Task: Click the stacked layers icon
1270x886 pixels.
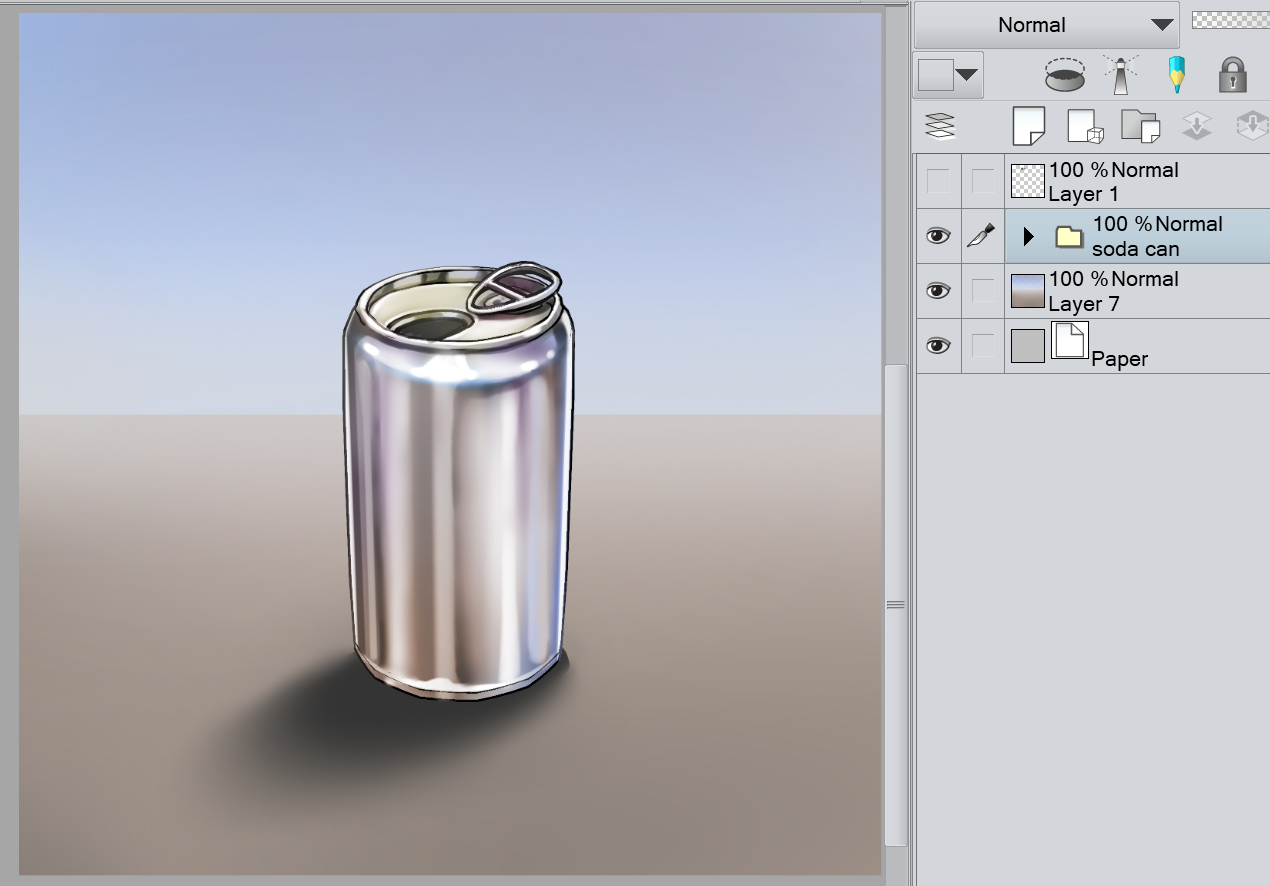Action: [x=941, y=126]
